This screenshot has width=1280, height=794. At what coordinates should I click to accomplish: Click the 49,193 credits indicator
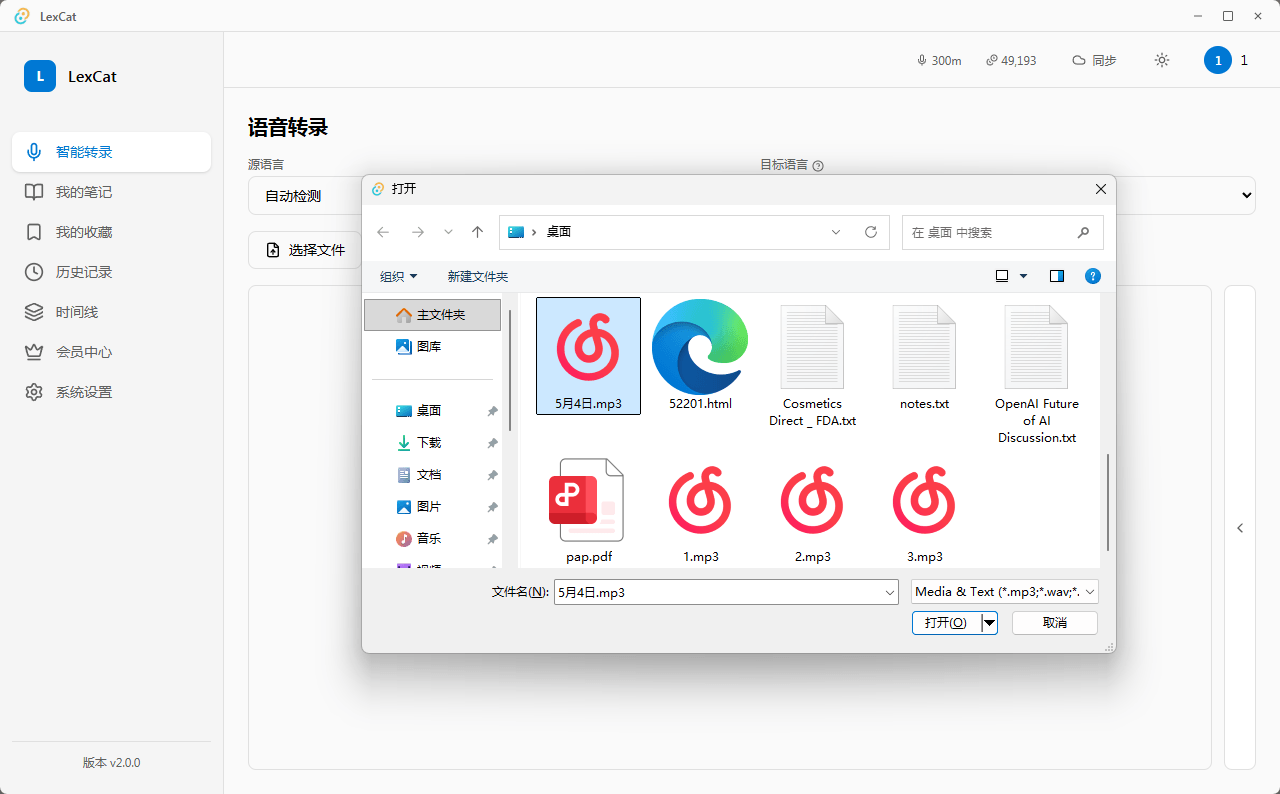tap(1011, 60)
